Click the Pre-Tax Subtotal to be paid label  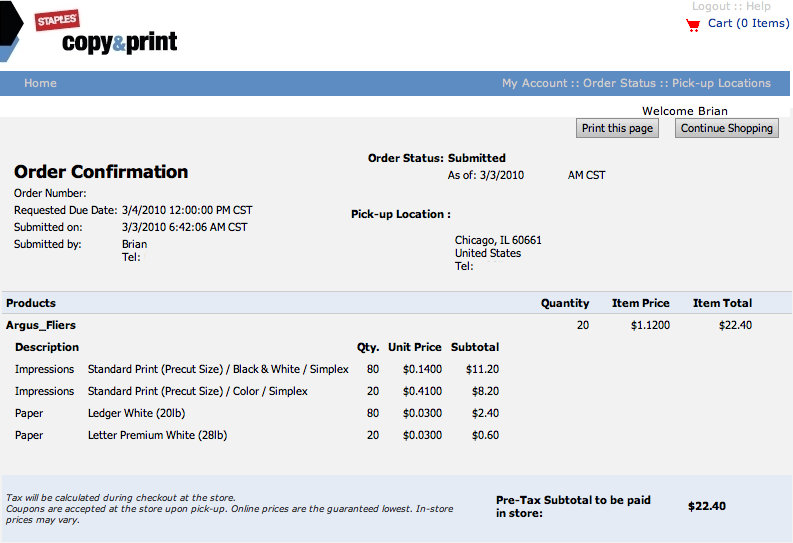point(573,507)
